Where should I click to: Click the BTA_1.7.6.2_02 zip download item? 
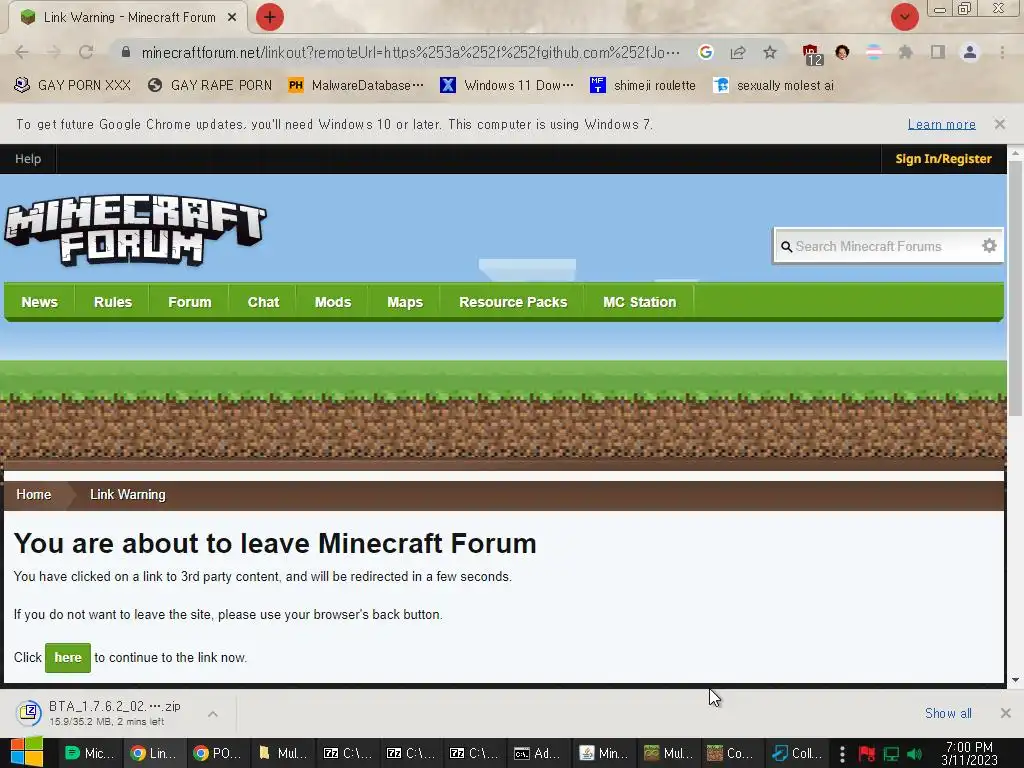(106, 713)
